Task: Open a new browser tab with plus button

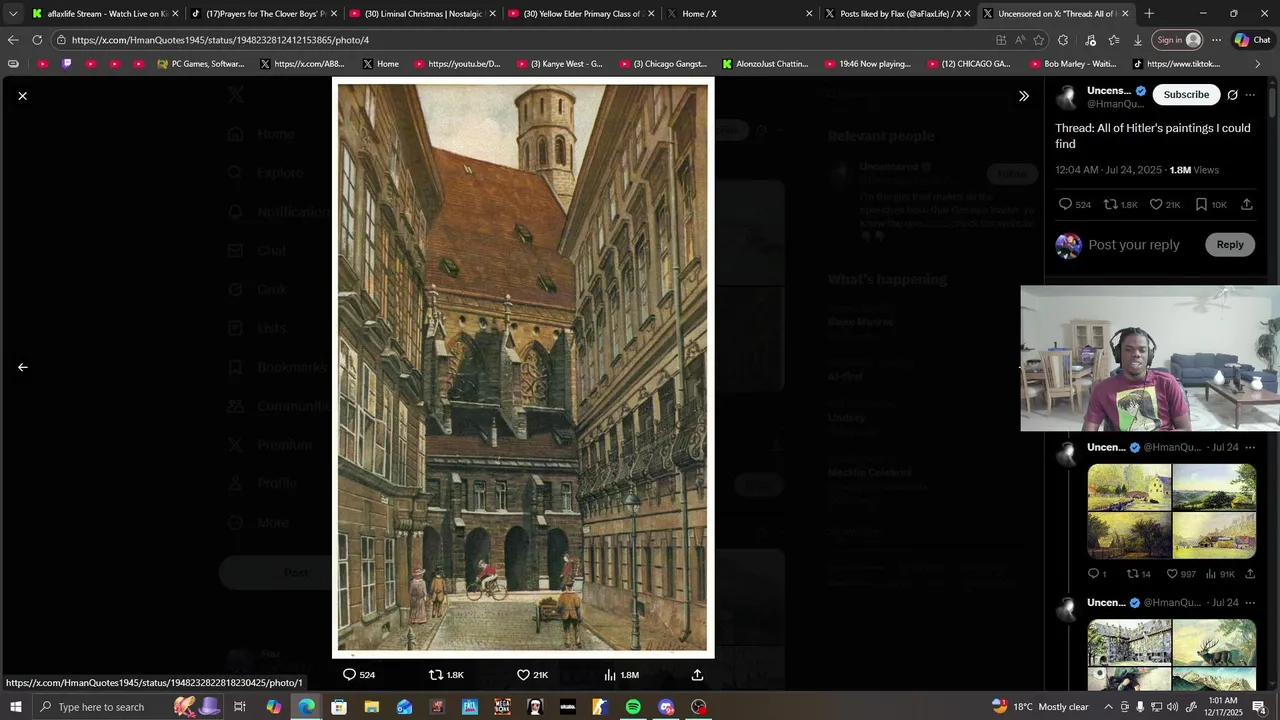Action: coord(1149,14)
